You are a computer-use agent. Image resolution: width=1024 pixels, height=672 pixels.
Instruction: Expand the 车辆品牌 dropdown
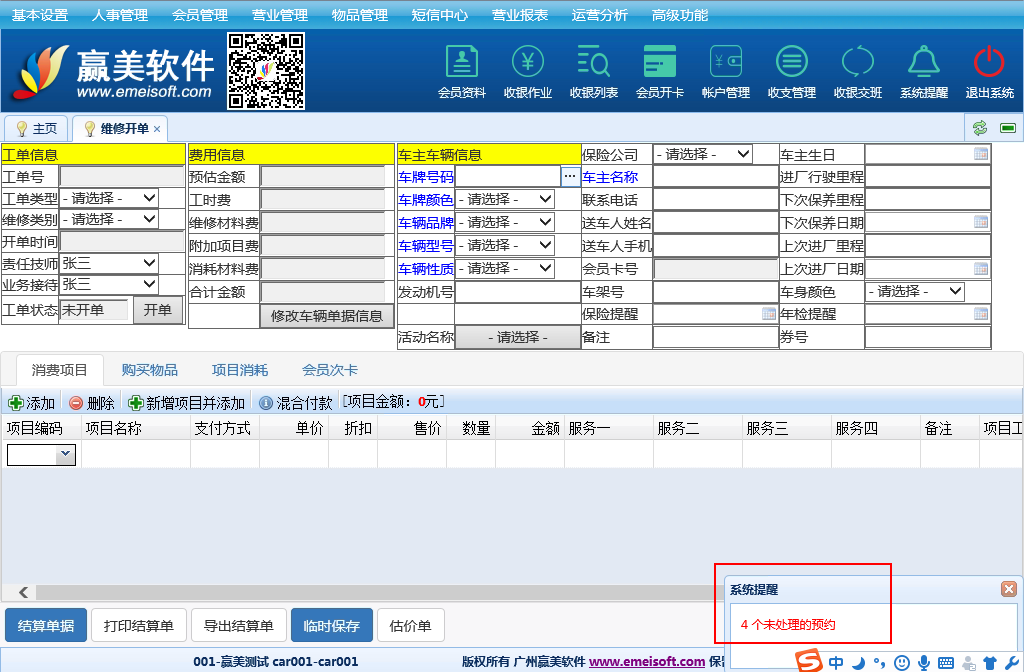click(x=504, y=222)
